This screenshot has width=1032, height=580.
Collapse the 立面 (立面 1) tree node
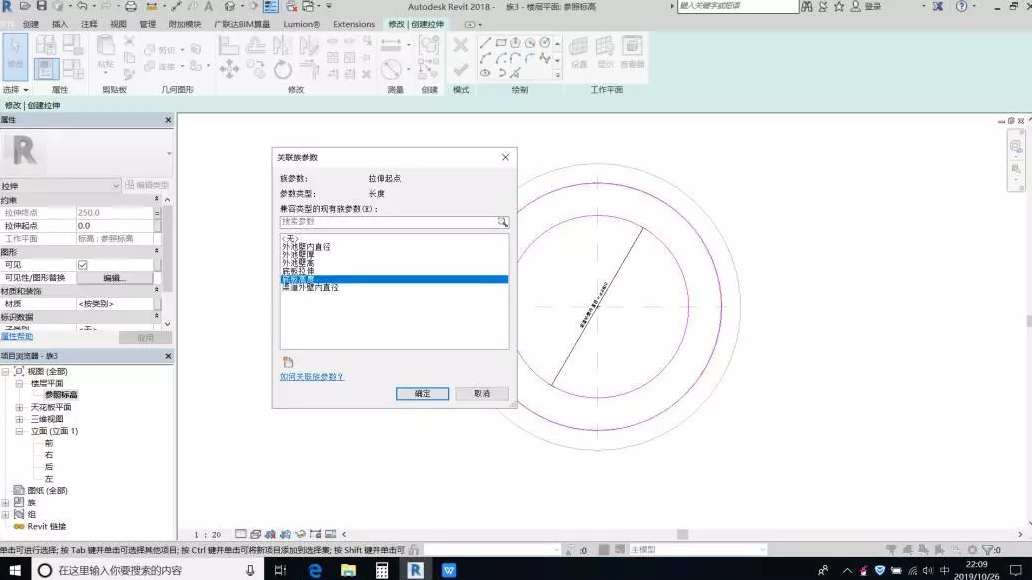pos(19,431)
